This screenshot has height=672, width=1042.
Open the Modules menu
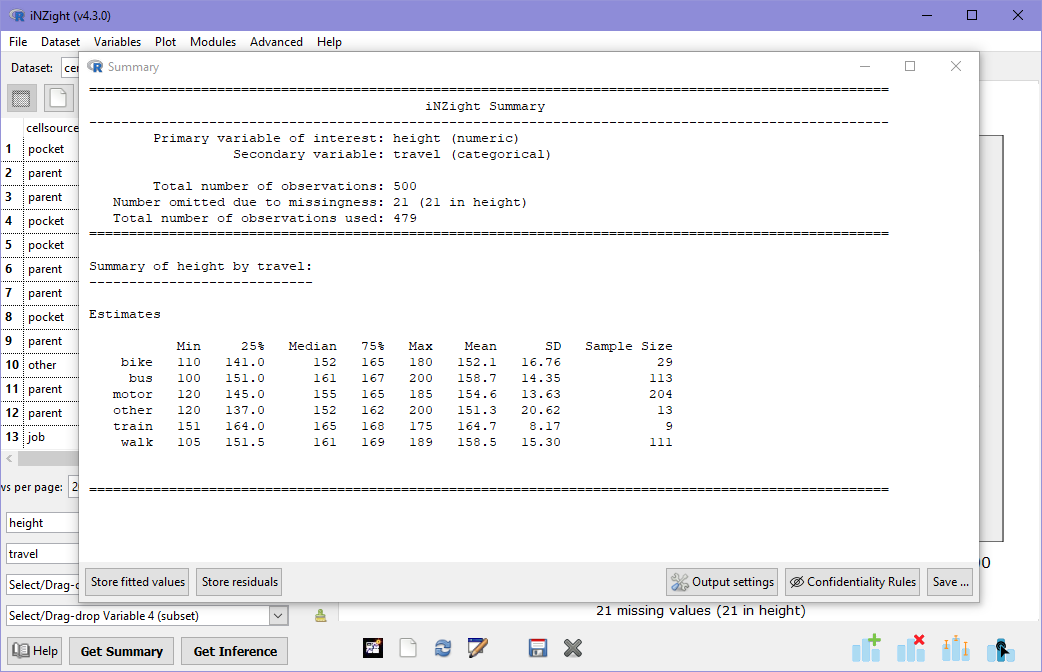213,42
